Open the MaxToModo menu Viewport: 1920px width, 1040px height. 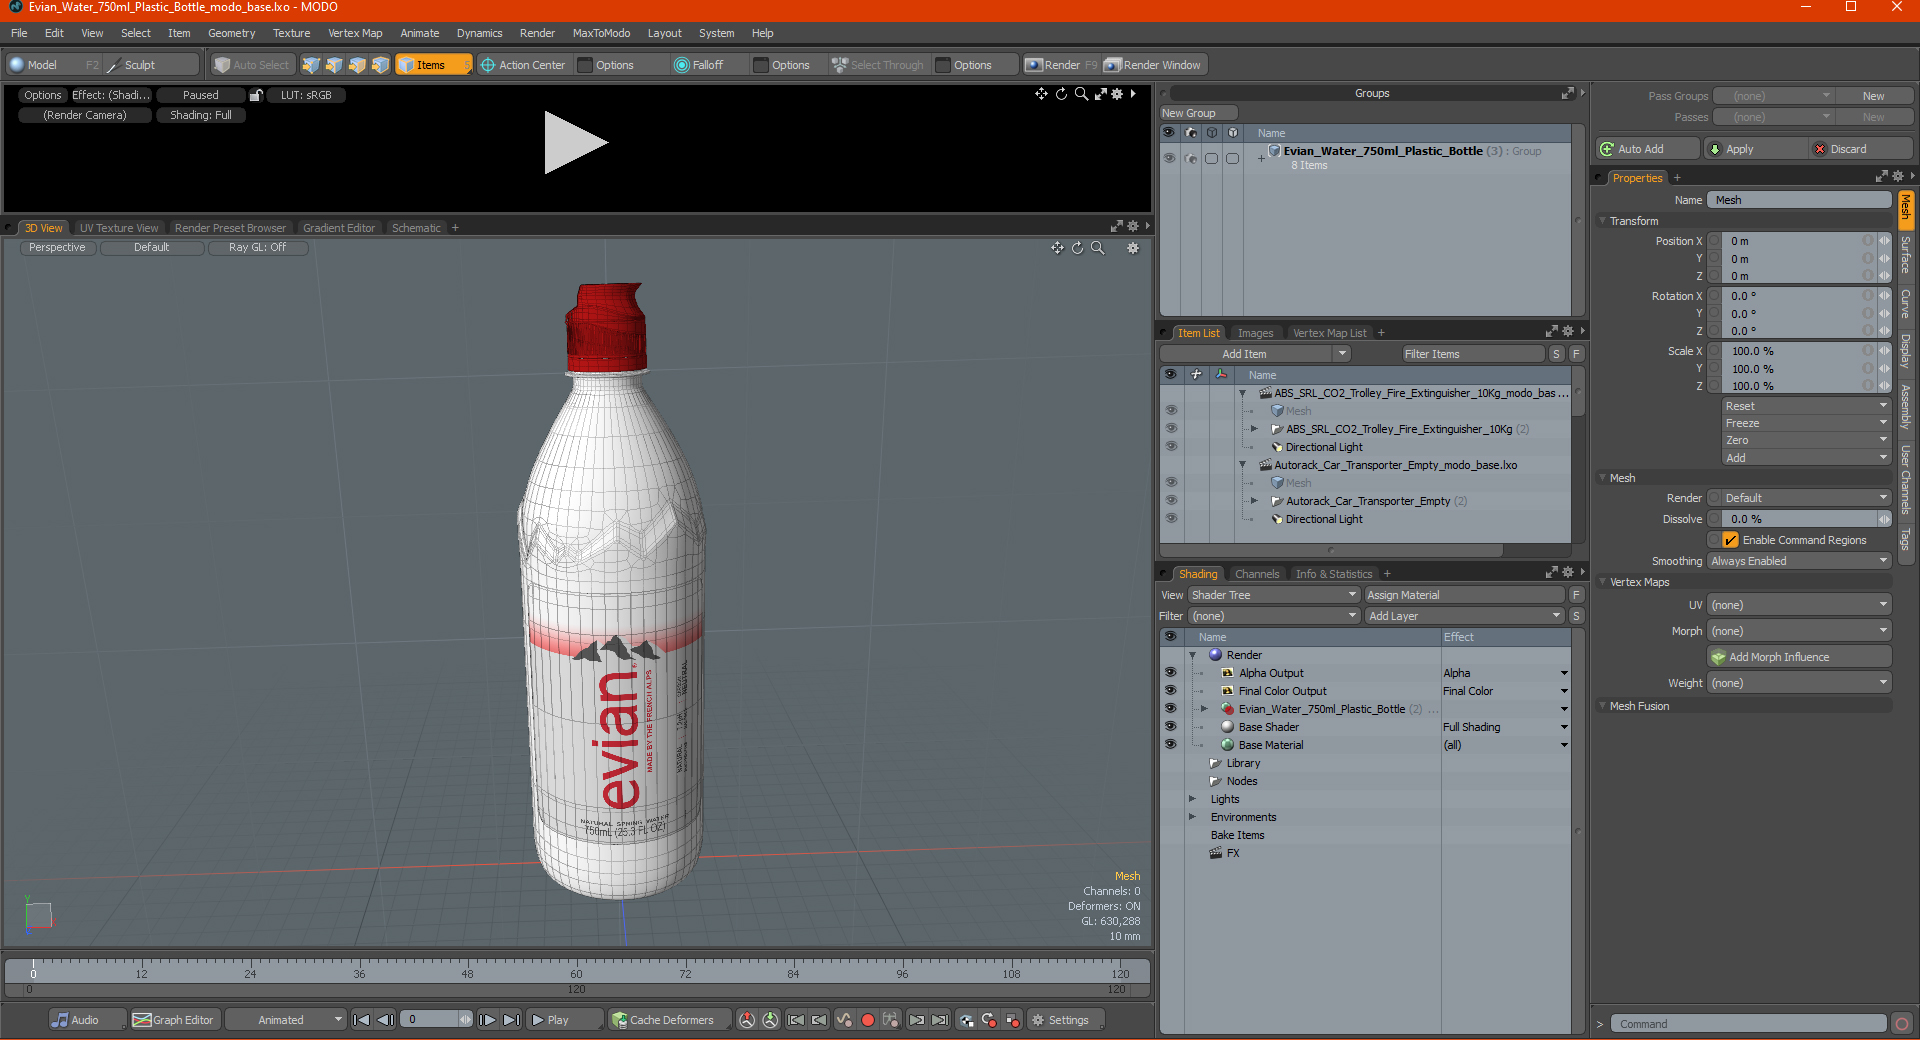click(x=601, y=33)
